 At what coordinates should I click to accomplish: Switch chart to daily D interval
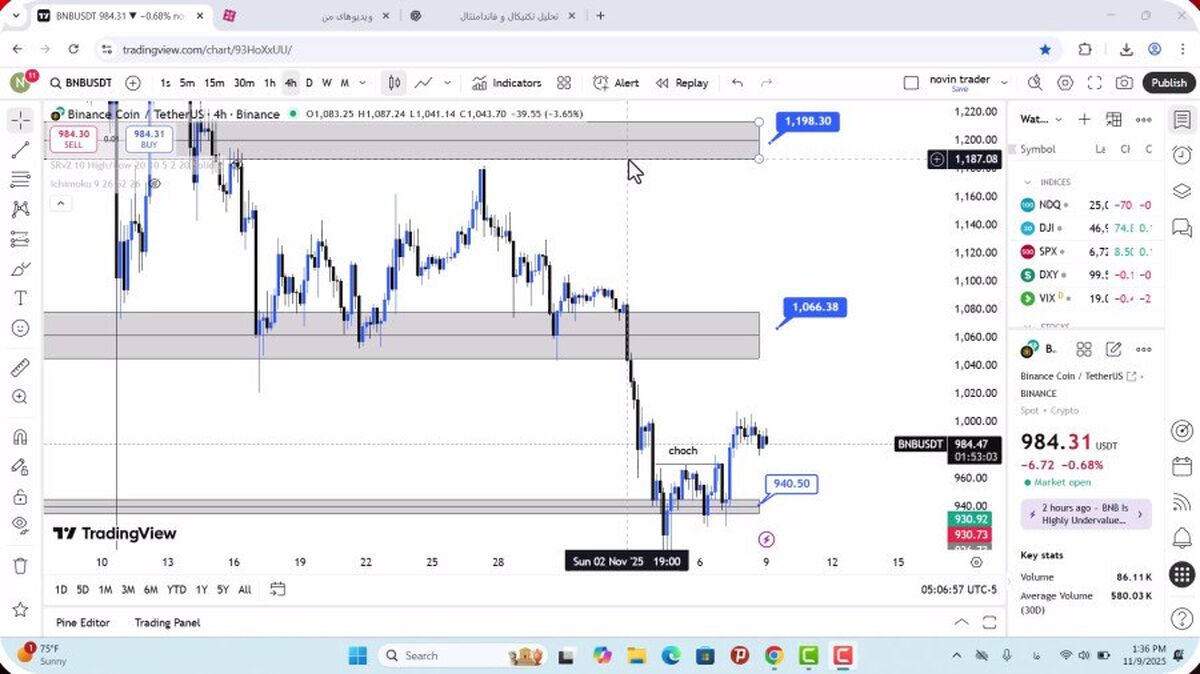click(309, 83)
